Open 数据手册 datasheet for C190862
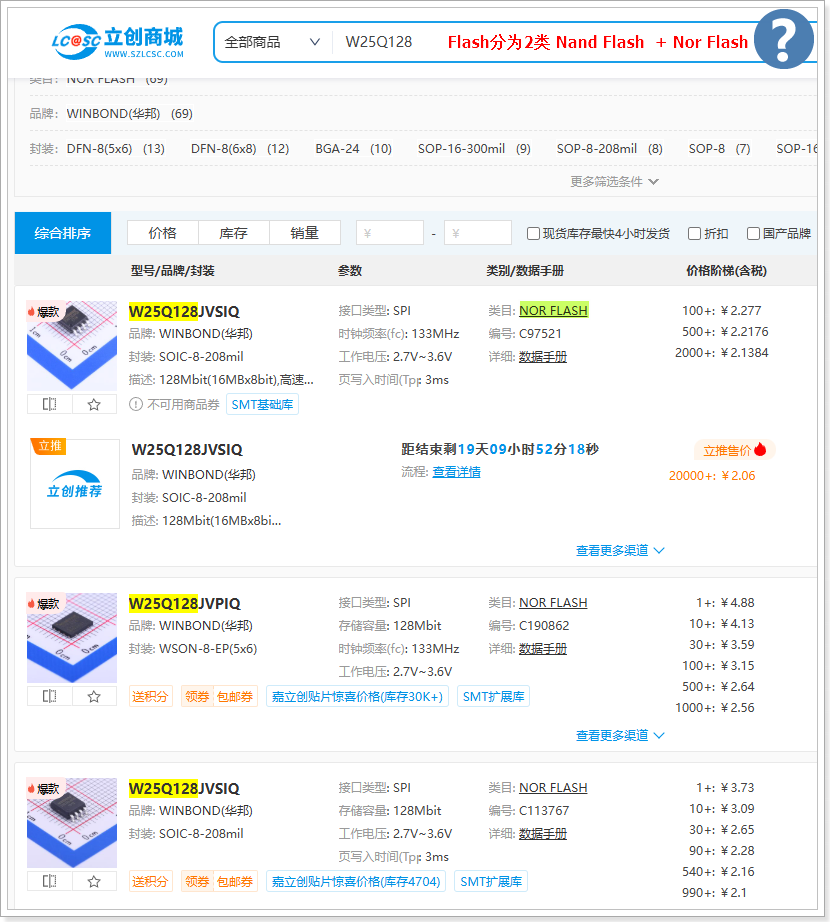 543,649
